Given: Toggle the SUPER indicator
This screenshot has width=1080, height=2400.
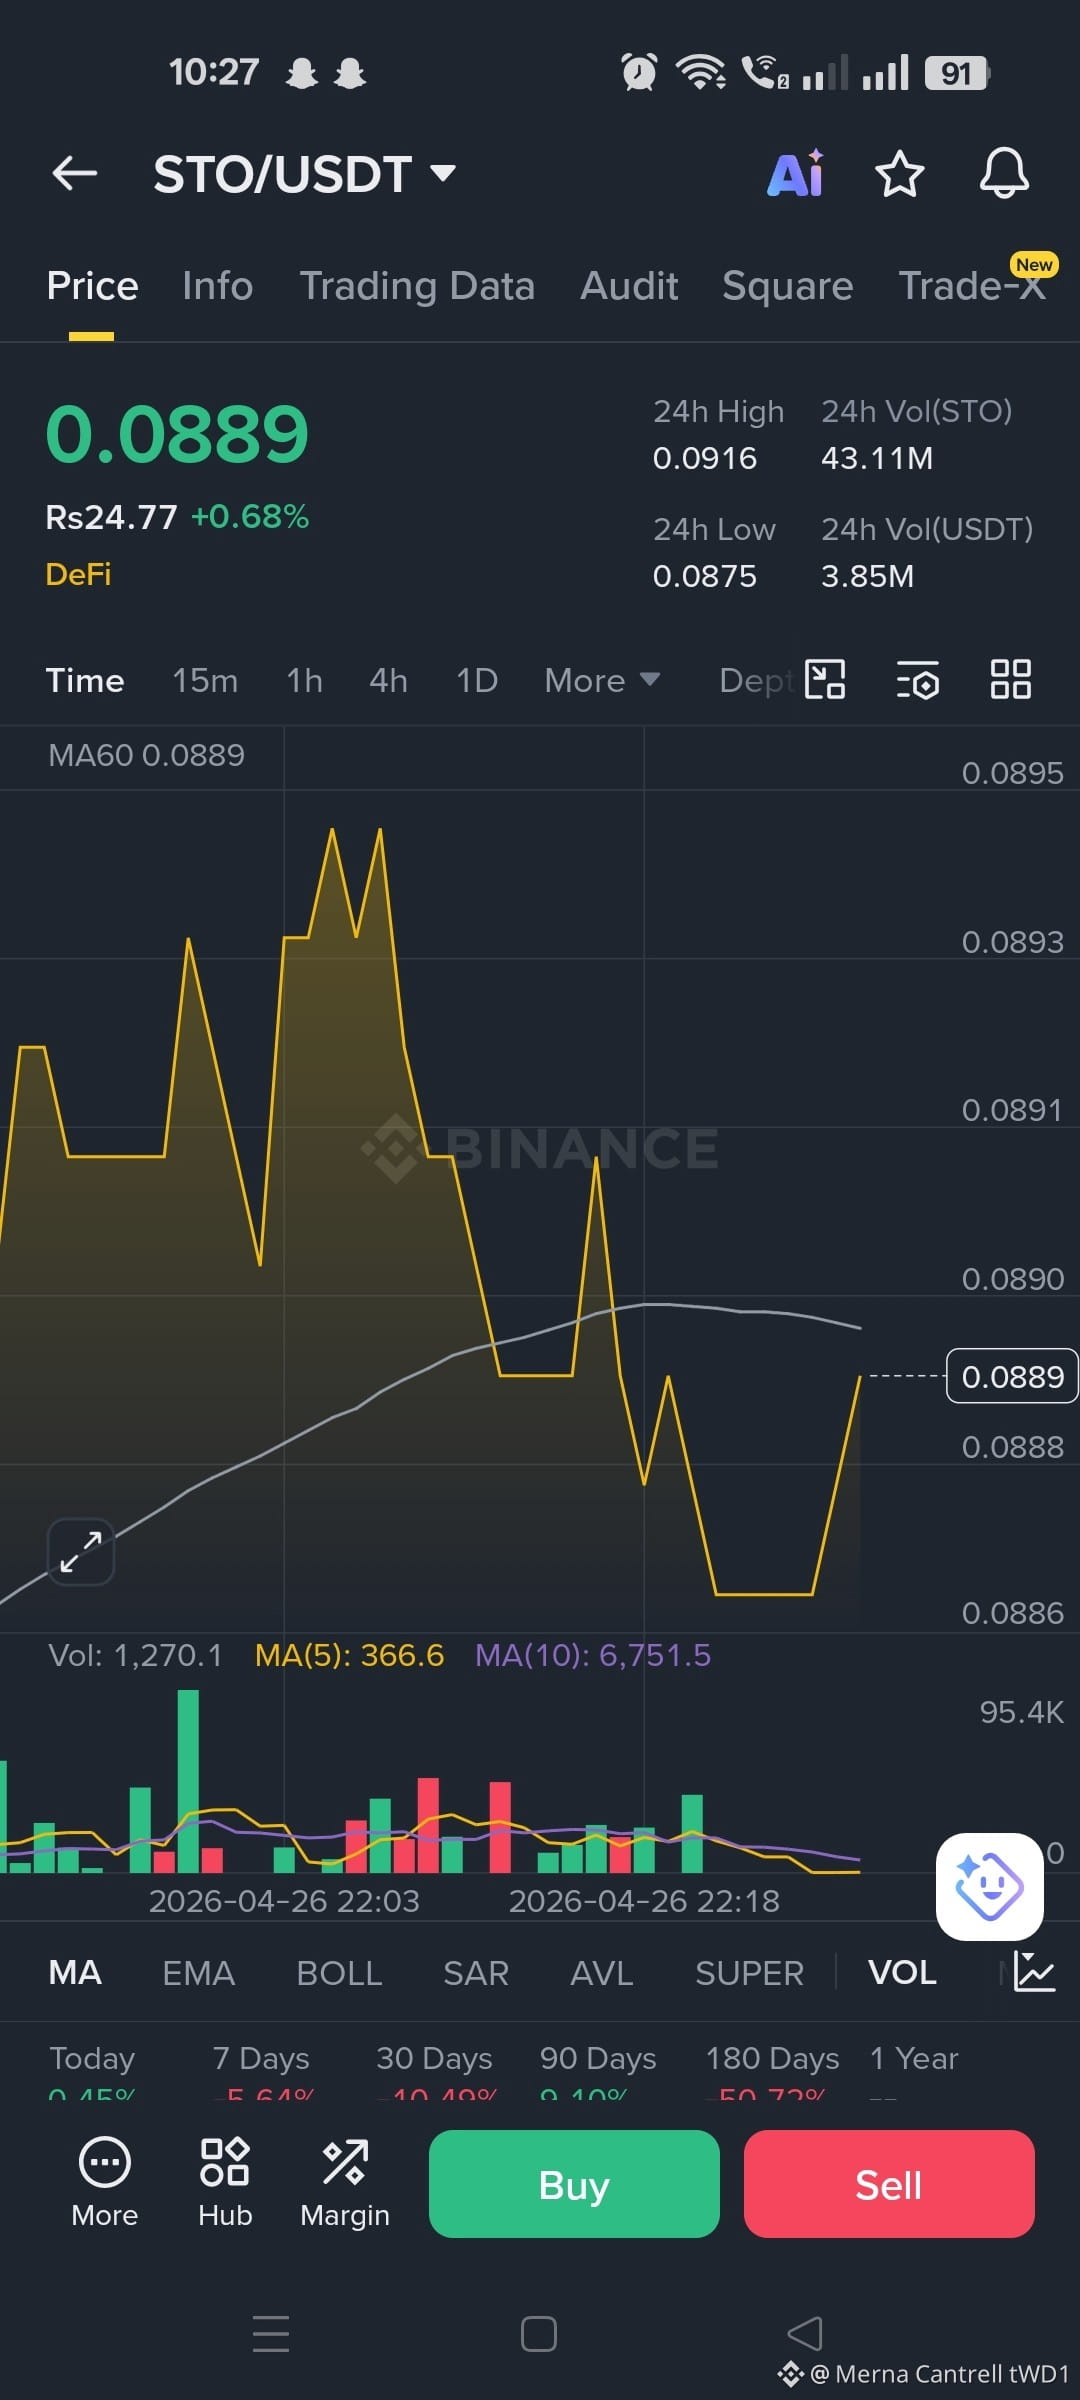Looking at the screenshot, I should click(749, 1973).
